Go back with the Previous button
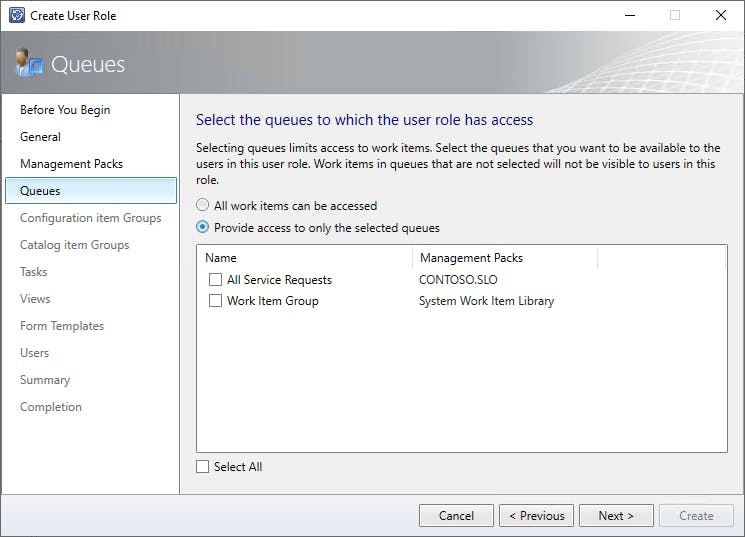The height and width of the screenshot is (537, 745). coord(536,516)
